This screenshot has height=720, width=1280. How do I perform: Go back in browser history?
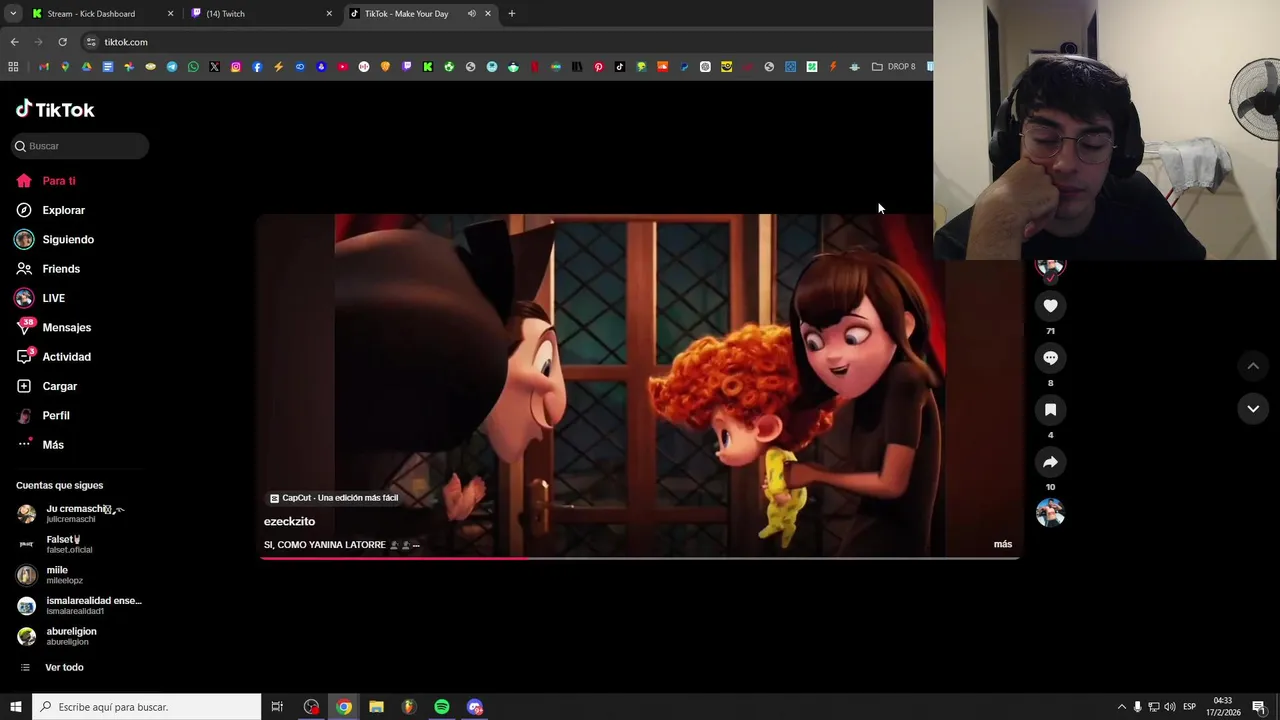(x=14, y=42)
